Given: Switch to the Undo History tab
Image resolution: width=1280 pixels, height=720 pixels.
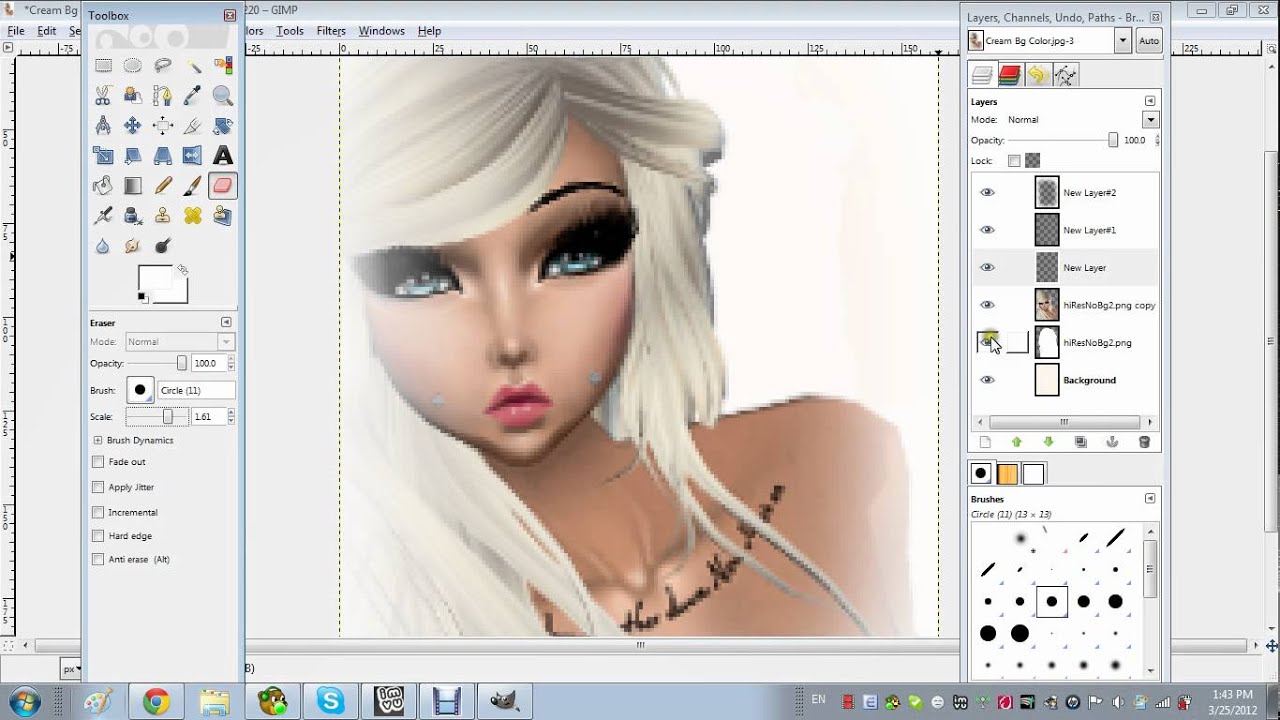Looking at the screenshot, I should tap(1037, 75).
